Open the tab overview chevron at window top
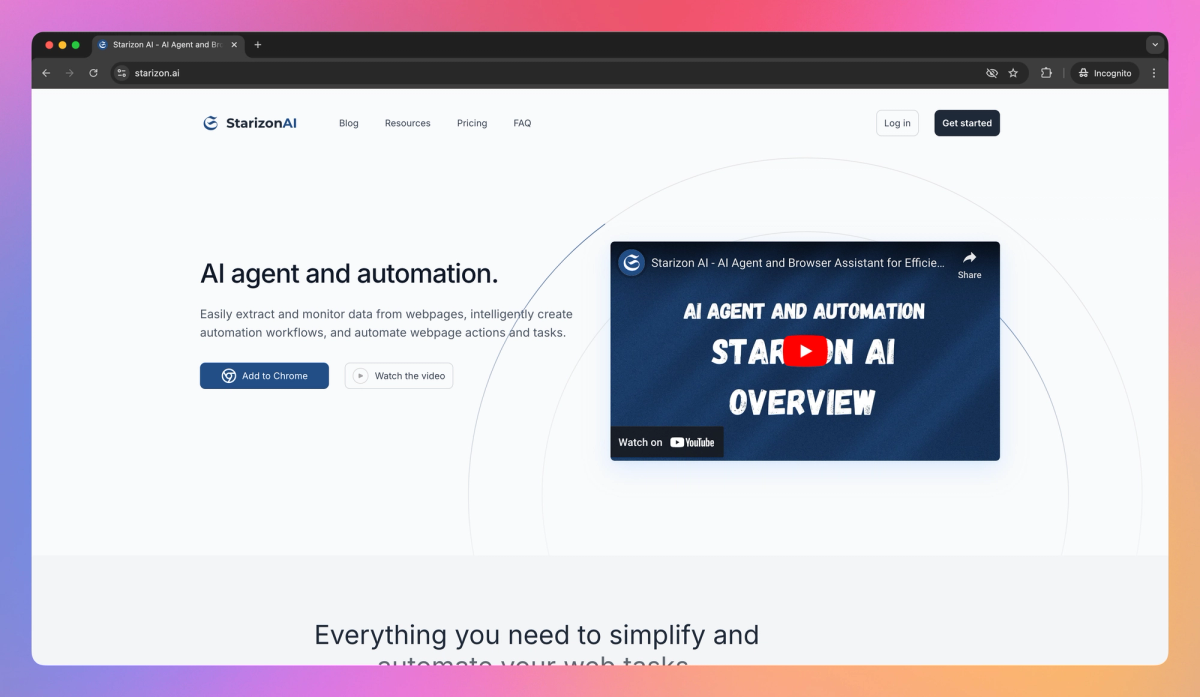This screenshot has width=1200, height=697. pos(1154,44)
